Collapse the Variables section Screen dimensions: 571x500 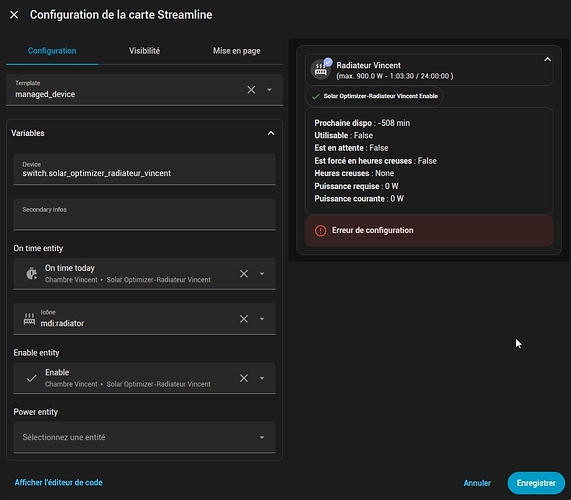point(271,133)
